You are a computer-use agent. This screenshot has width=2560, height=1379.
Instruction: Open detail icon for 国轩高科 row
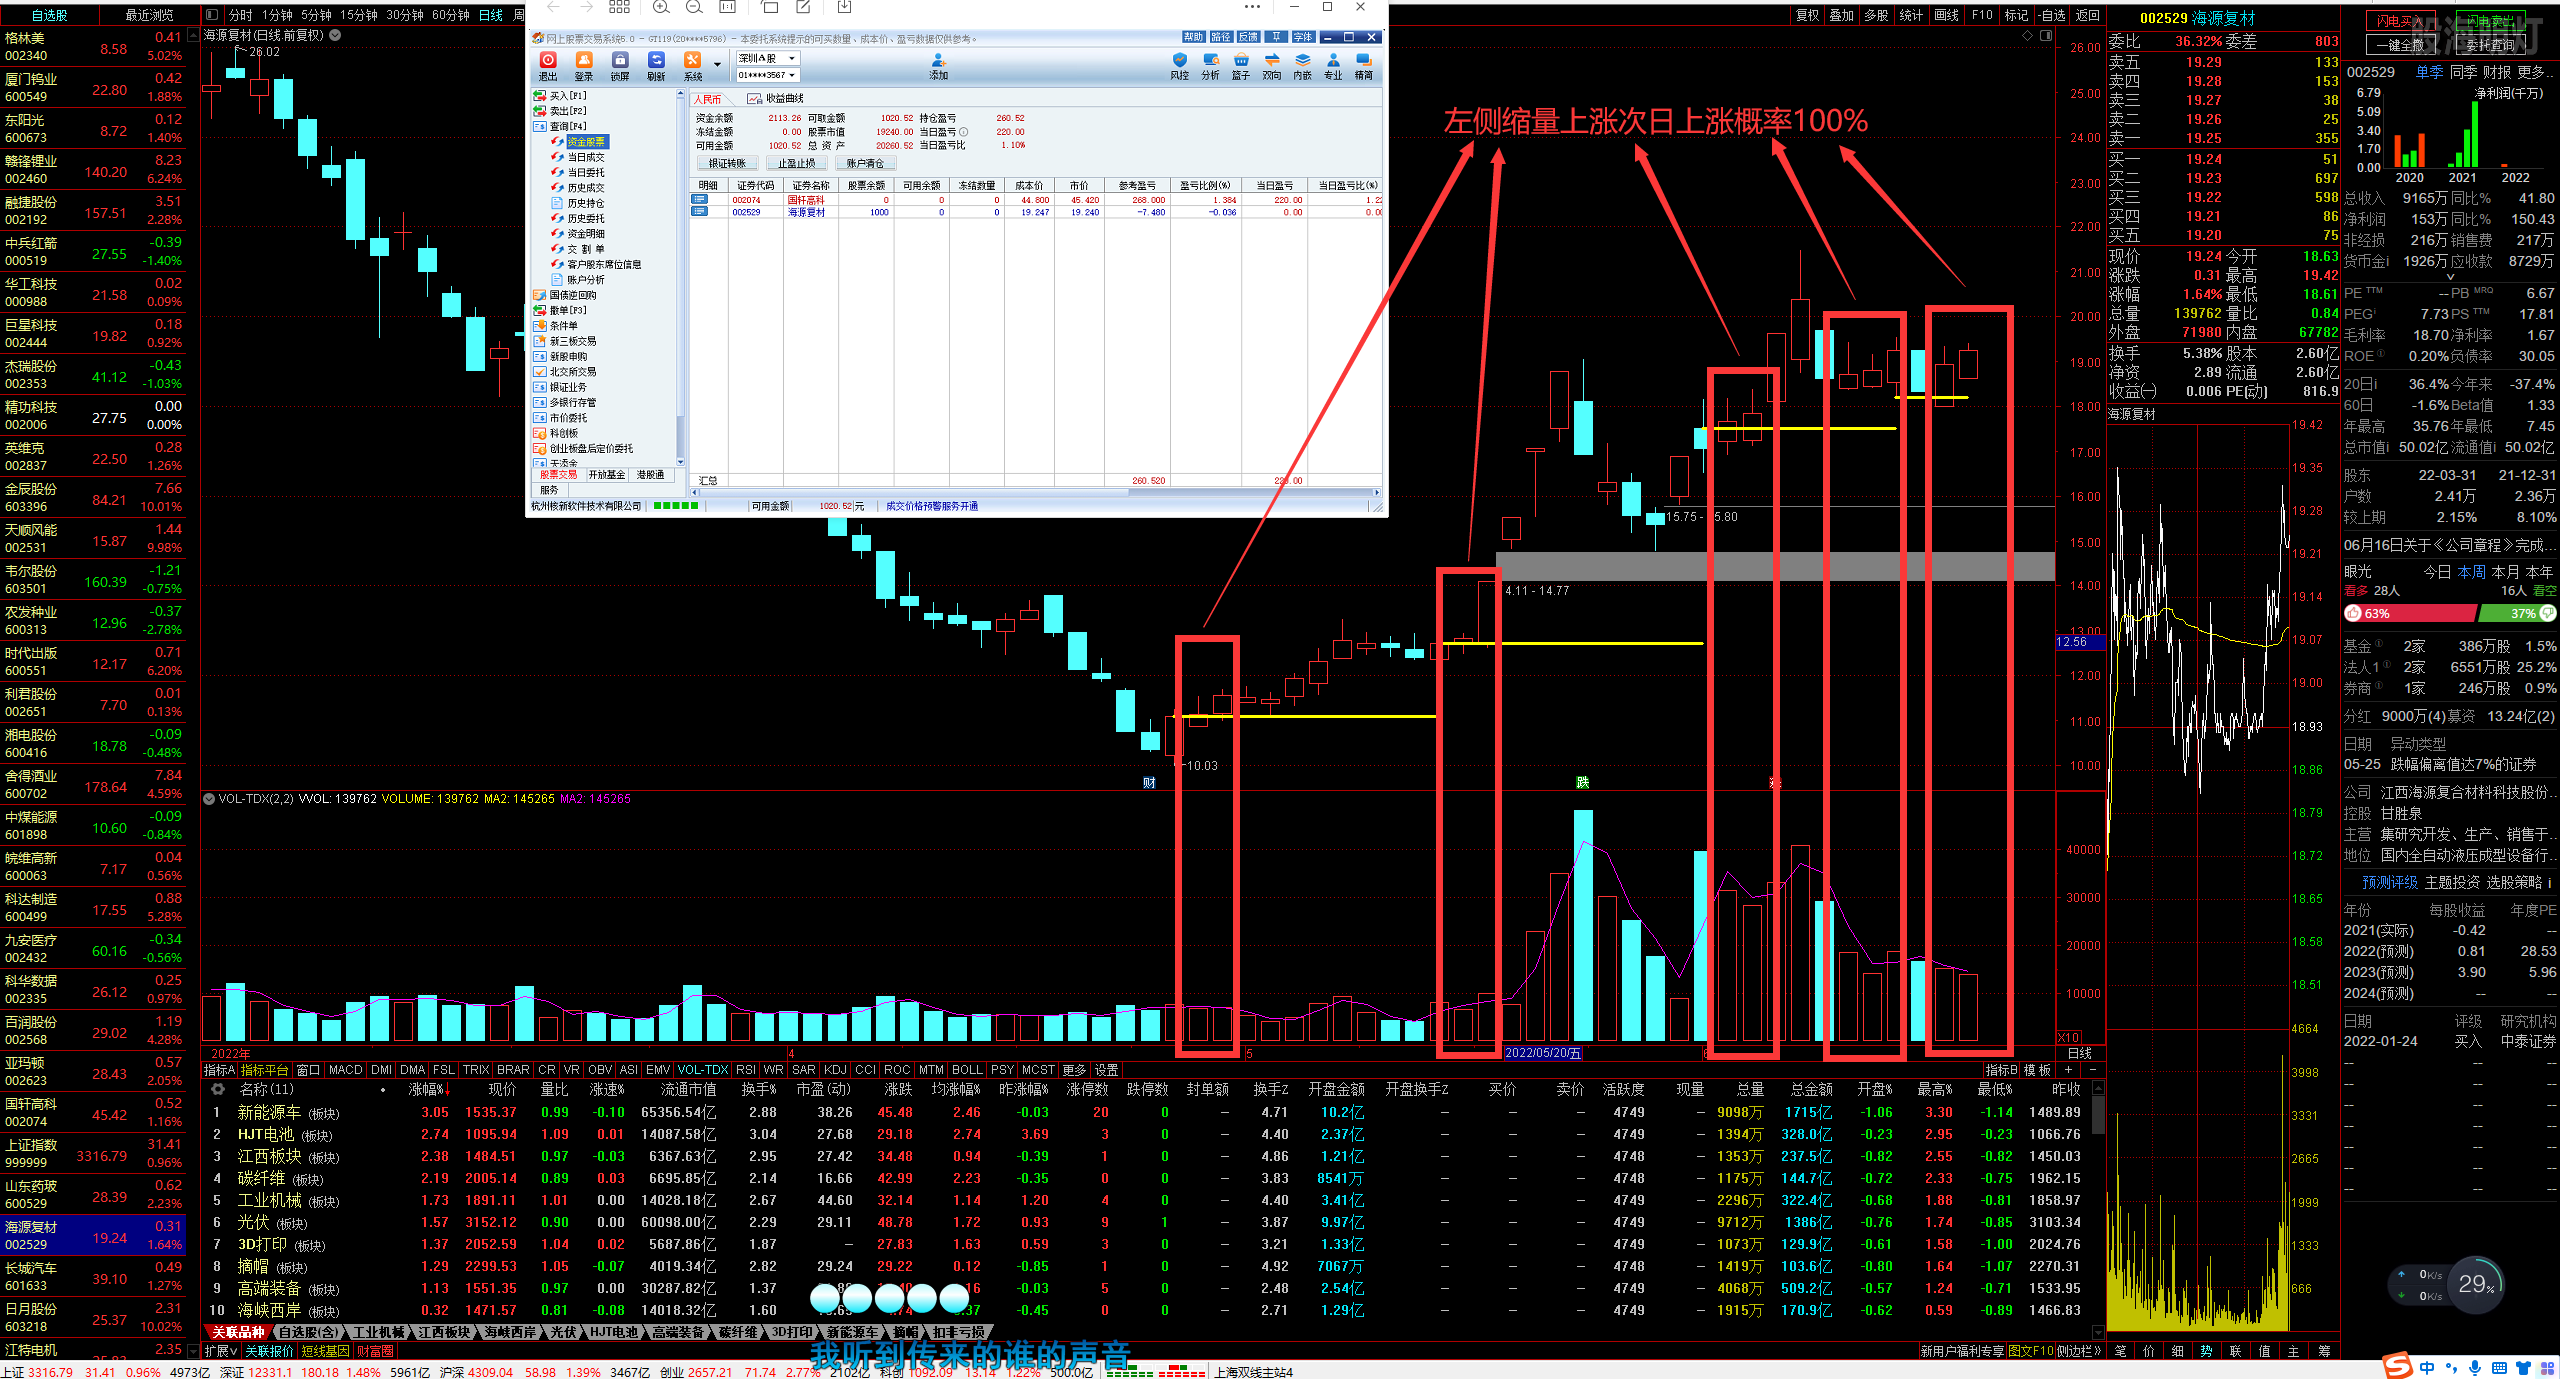[700, 200]
